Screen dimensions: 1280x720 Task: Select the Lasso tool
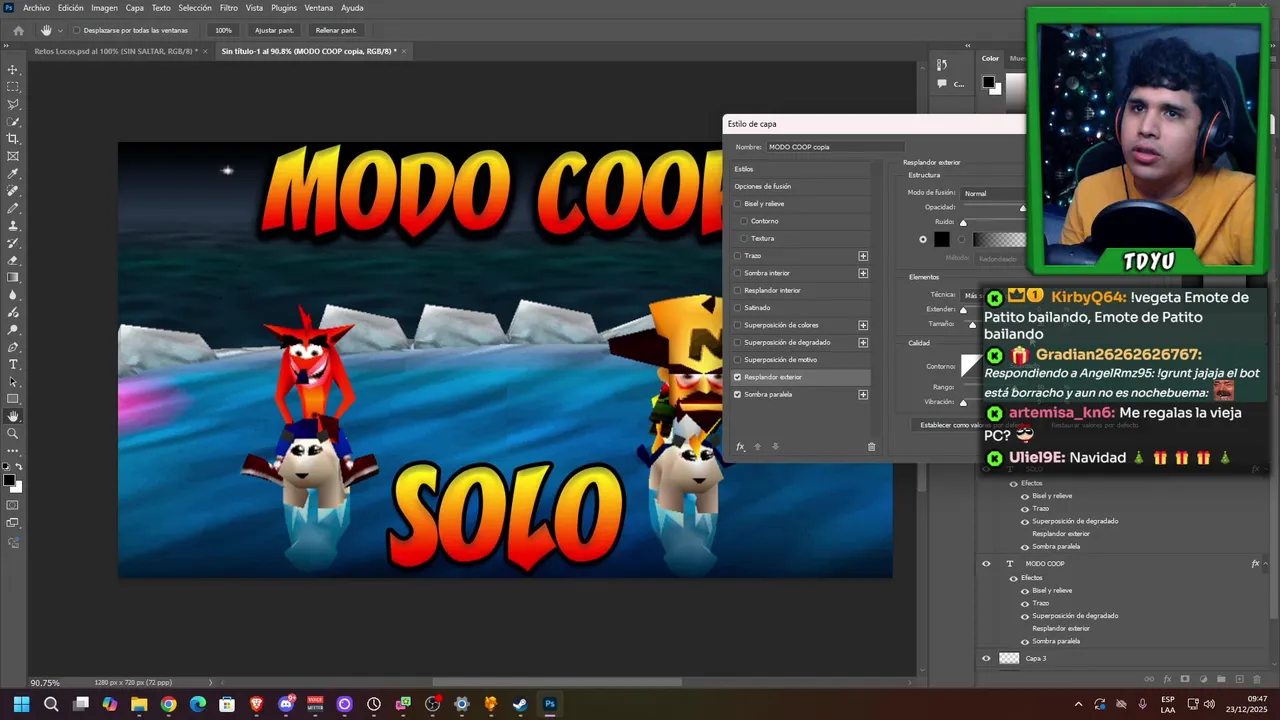(x=13, y=104)
